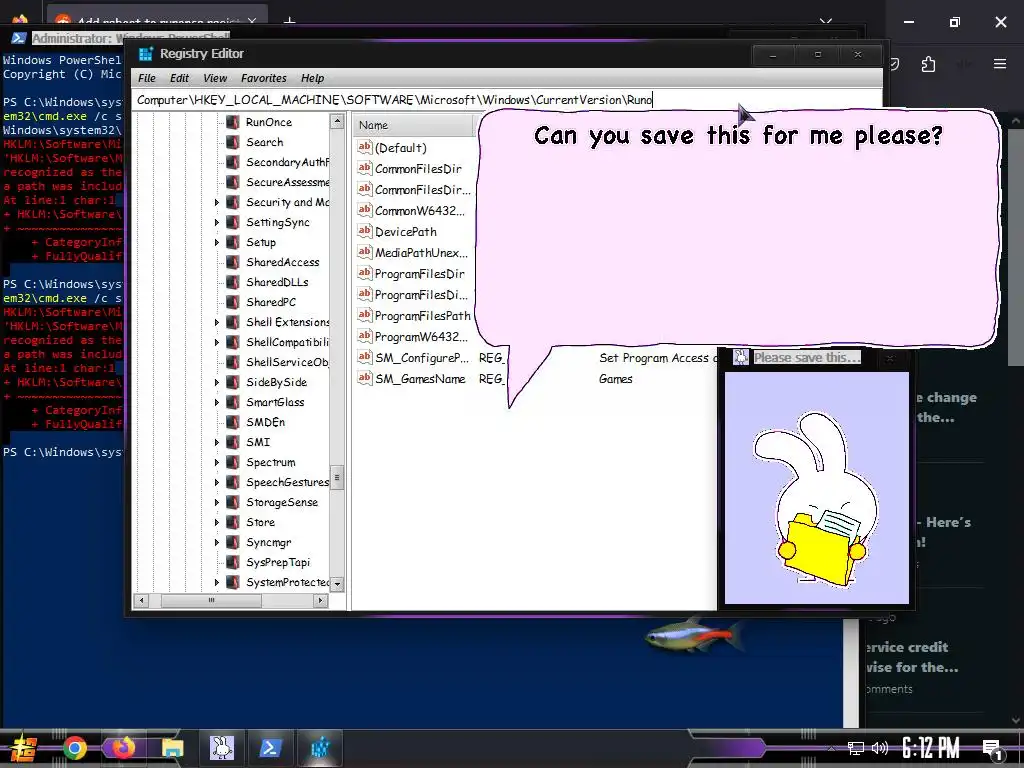The height and width of the screenshot is (768, 1024).
Task: Expand the Spectrum key
Action: pos(217,462)
